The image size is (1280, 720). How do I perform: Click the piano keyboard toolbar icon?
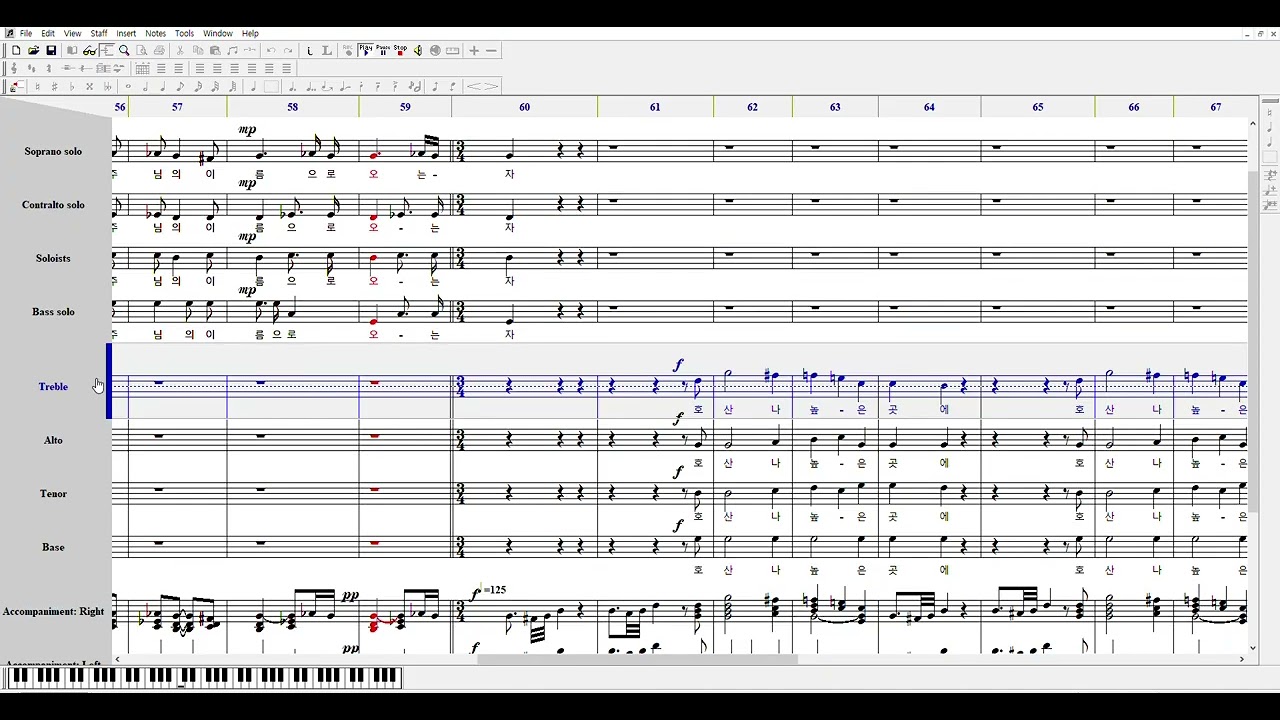(452, 50)
